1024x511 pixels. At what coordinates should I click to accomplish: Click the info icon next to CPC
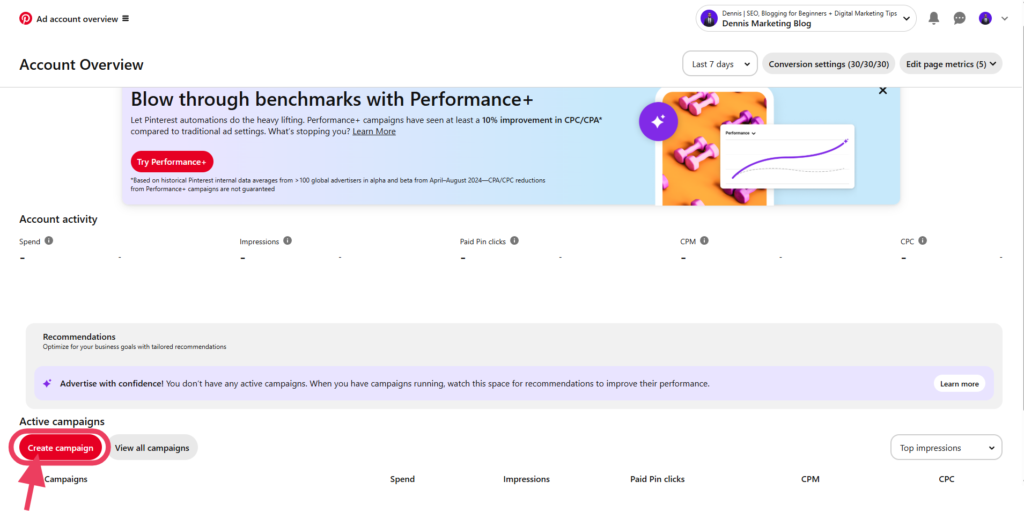[x=923, y=240]
